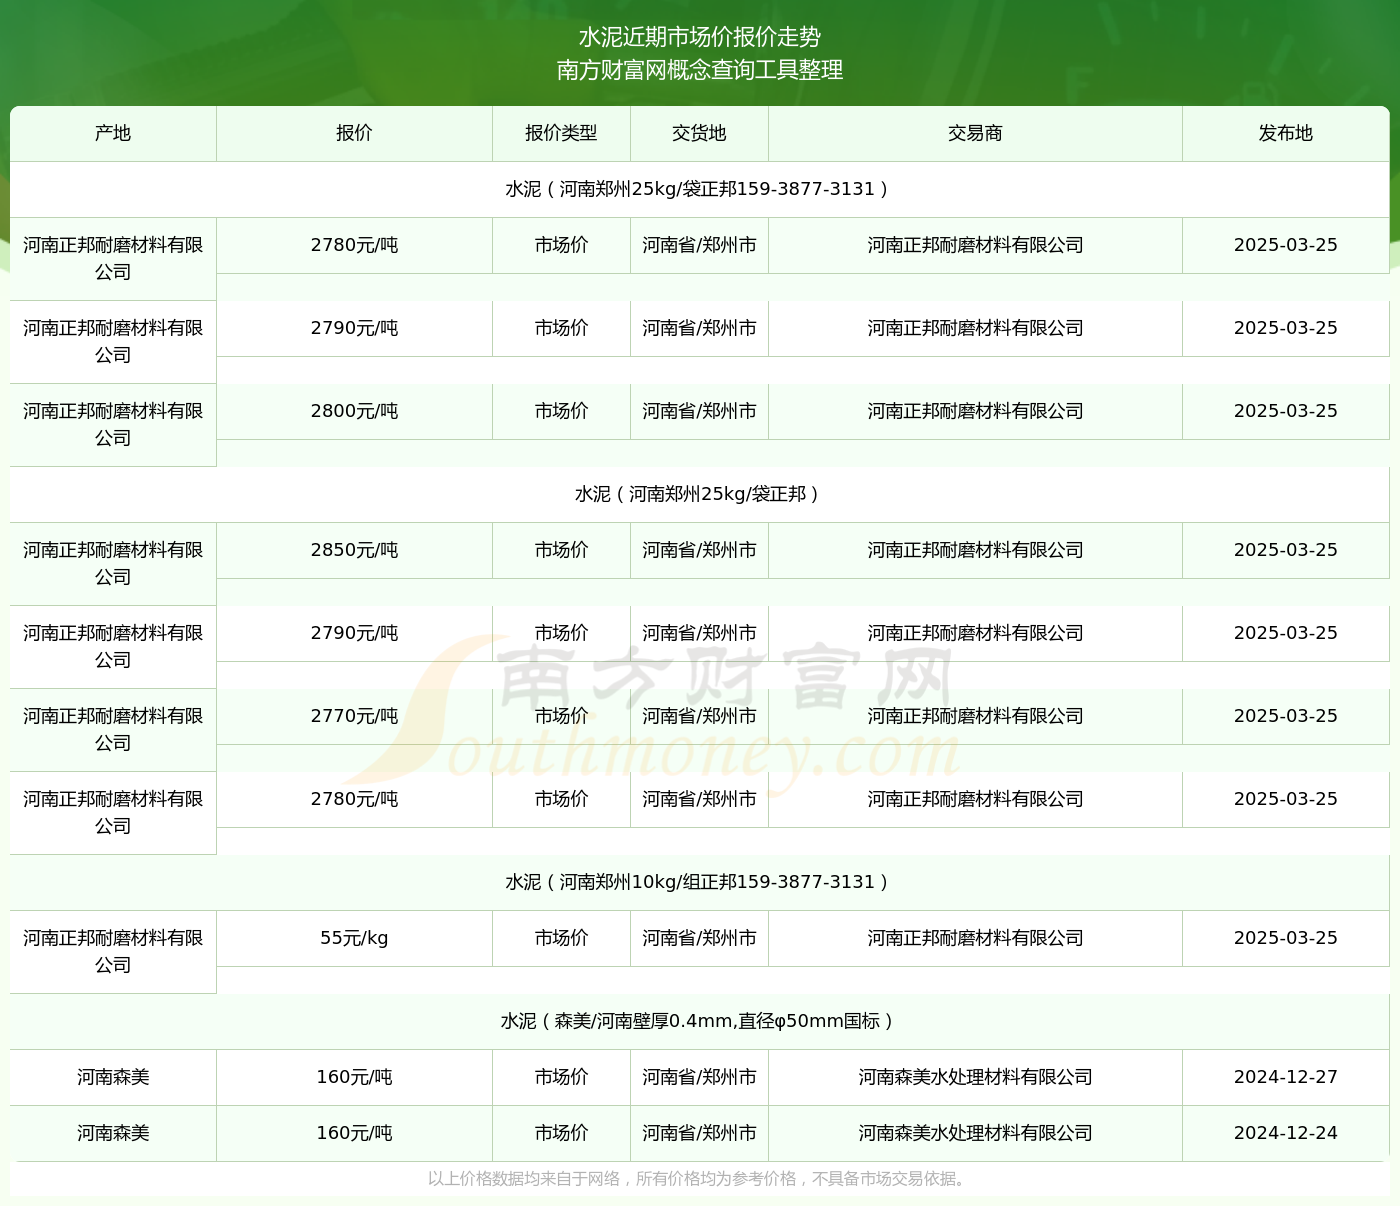Click 市场价 in the 2850元/吨 row
This screenshot has height=1206, width=1400.
561,550
